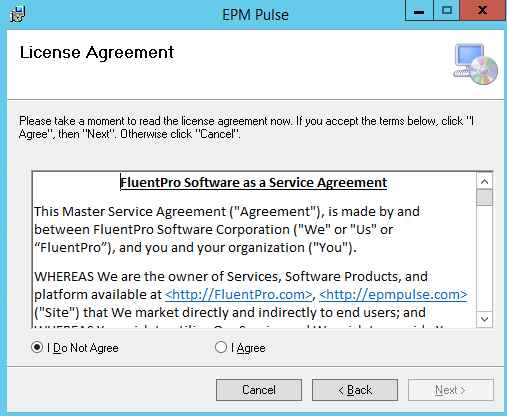Click the computer and CD setup icon

[475, 64]
